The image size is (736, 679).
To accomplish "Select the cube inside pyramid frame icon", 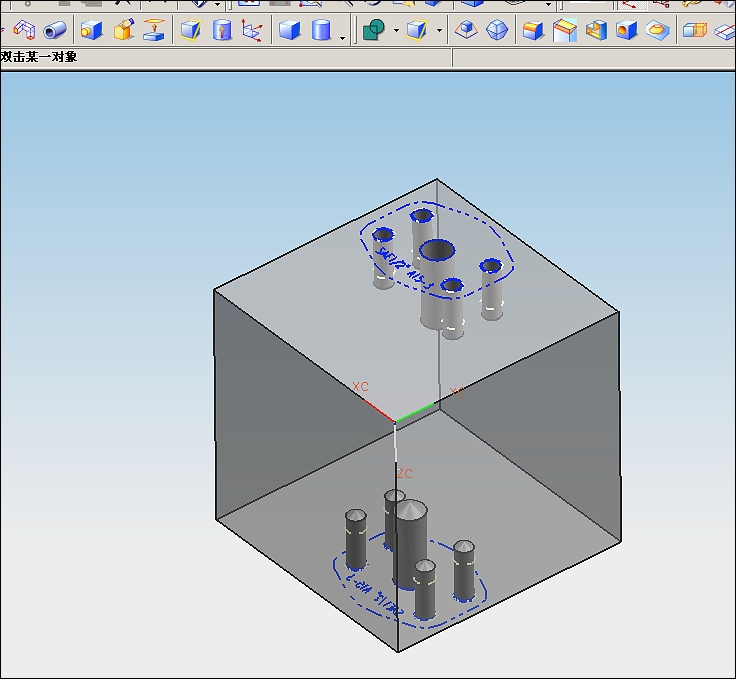I will click(x=466, y=31).
